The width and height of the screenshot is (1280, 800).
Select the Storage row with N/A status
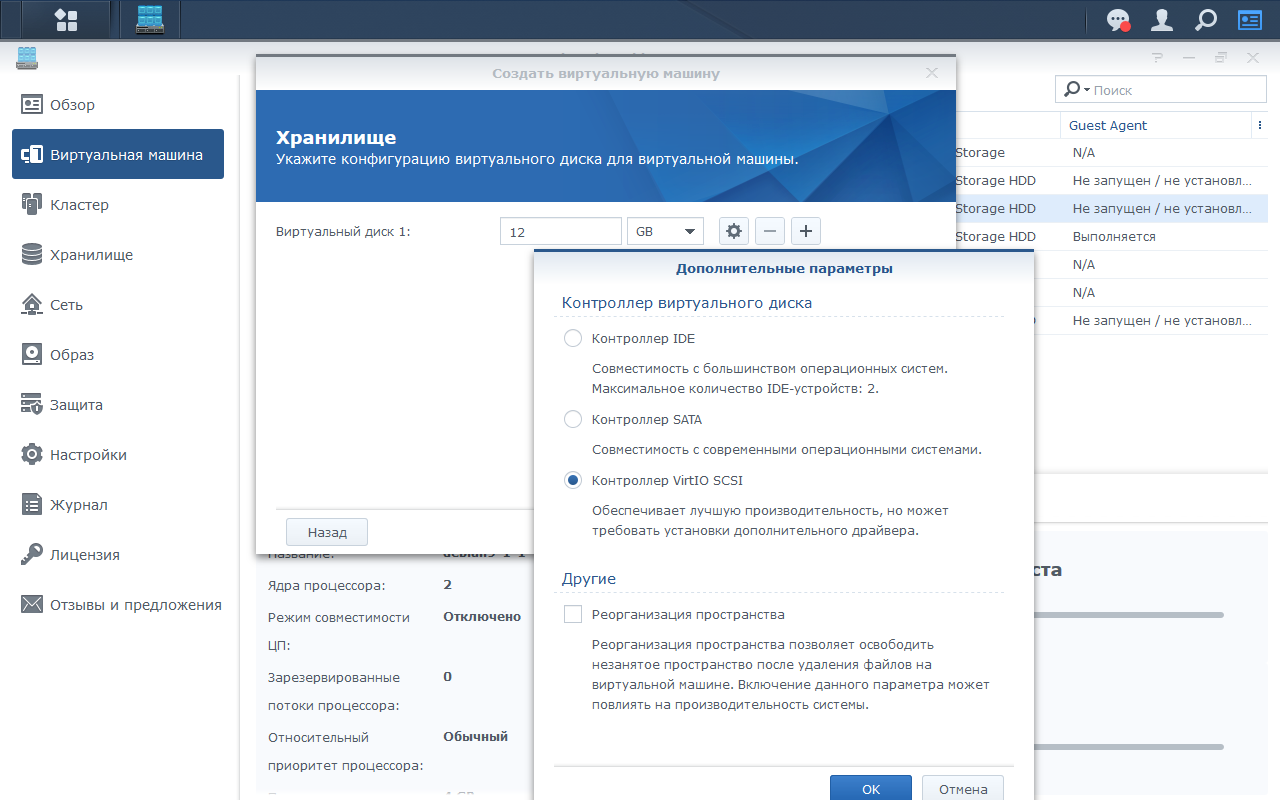[x=1111, y=153]
